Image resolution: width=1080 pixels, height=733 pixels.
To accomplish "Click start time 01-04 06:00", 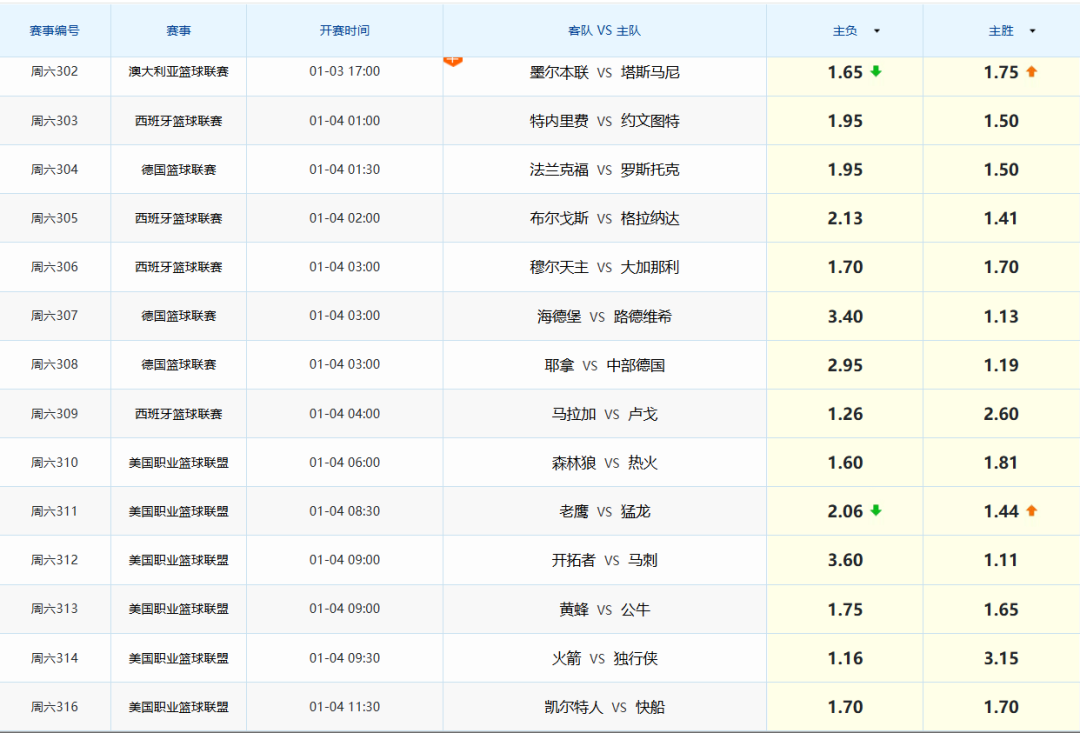I will tap(344, 463).
